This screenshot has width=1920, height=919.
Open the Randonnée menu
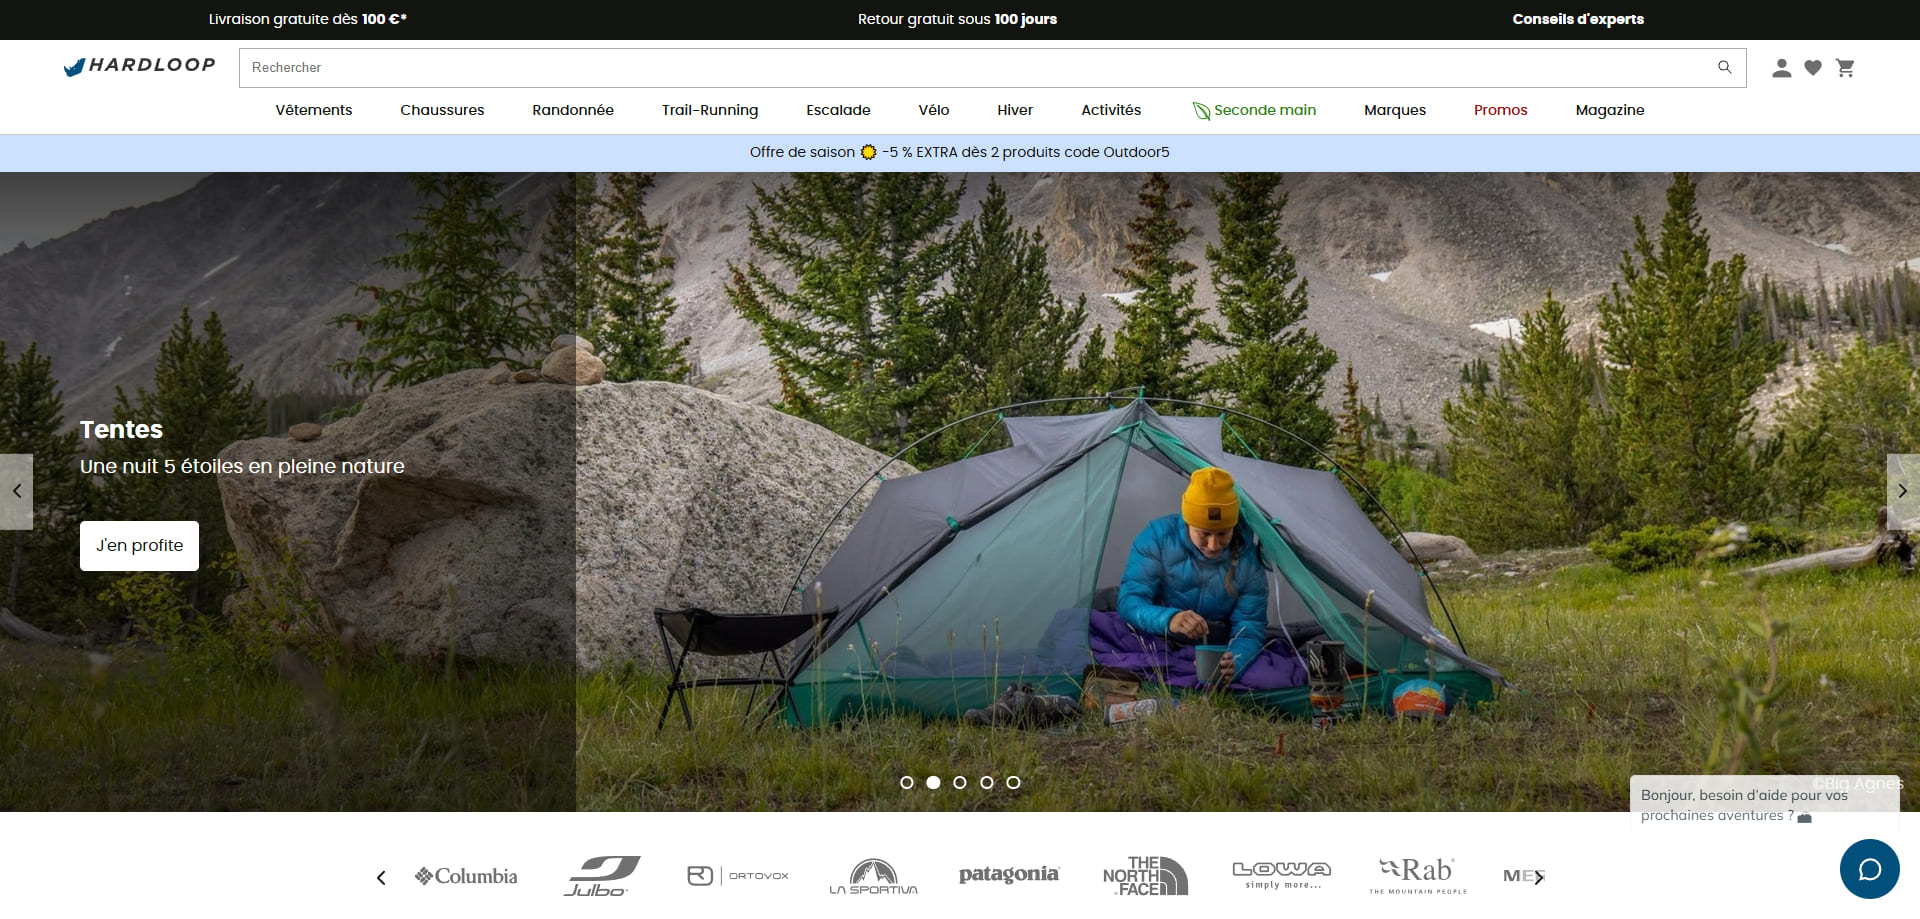pyautogui.click(x=573, y=110)
